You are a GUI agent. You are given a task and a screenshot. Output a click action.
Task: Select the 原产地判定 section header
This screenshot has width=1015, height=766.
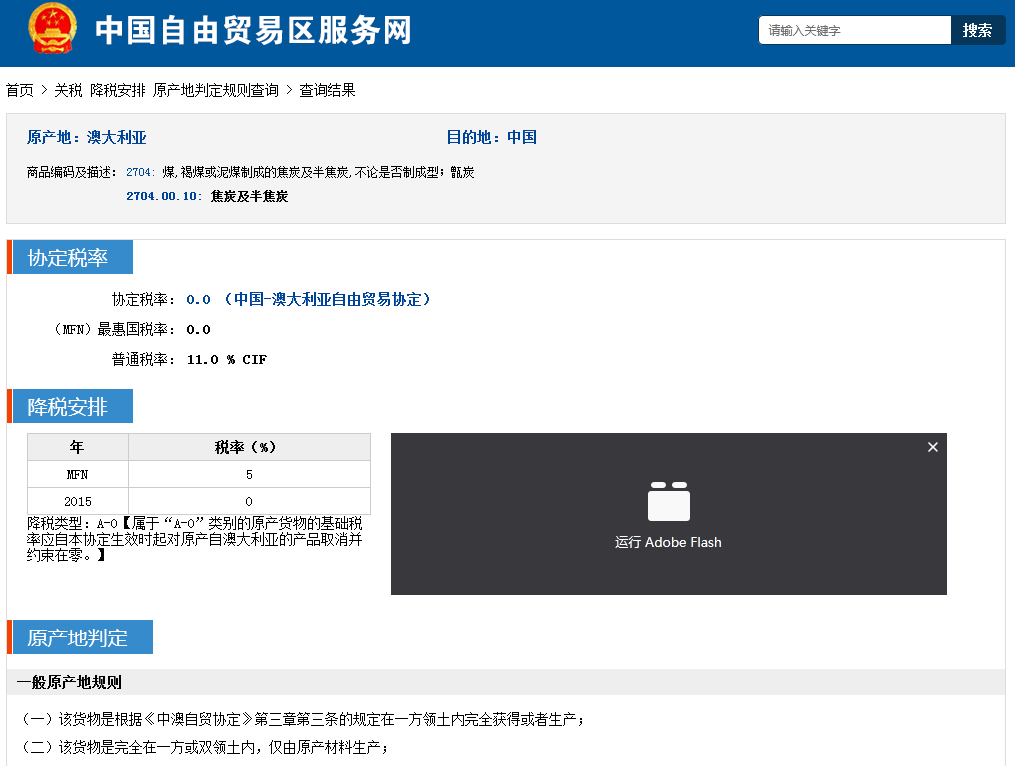[x=78, y=638]
